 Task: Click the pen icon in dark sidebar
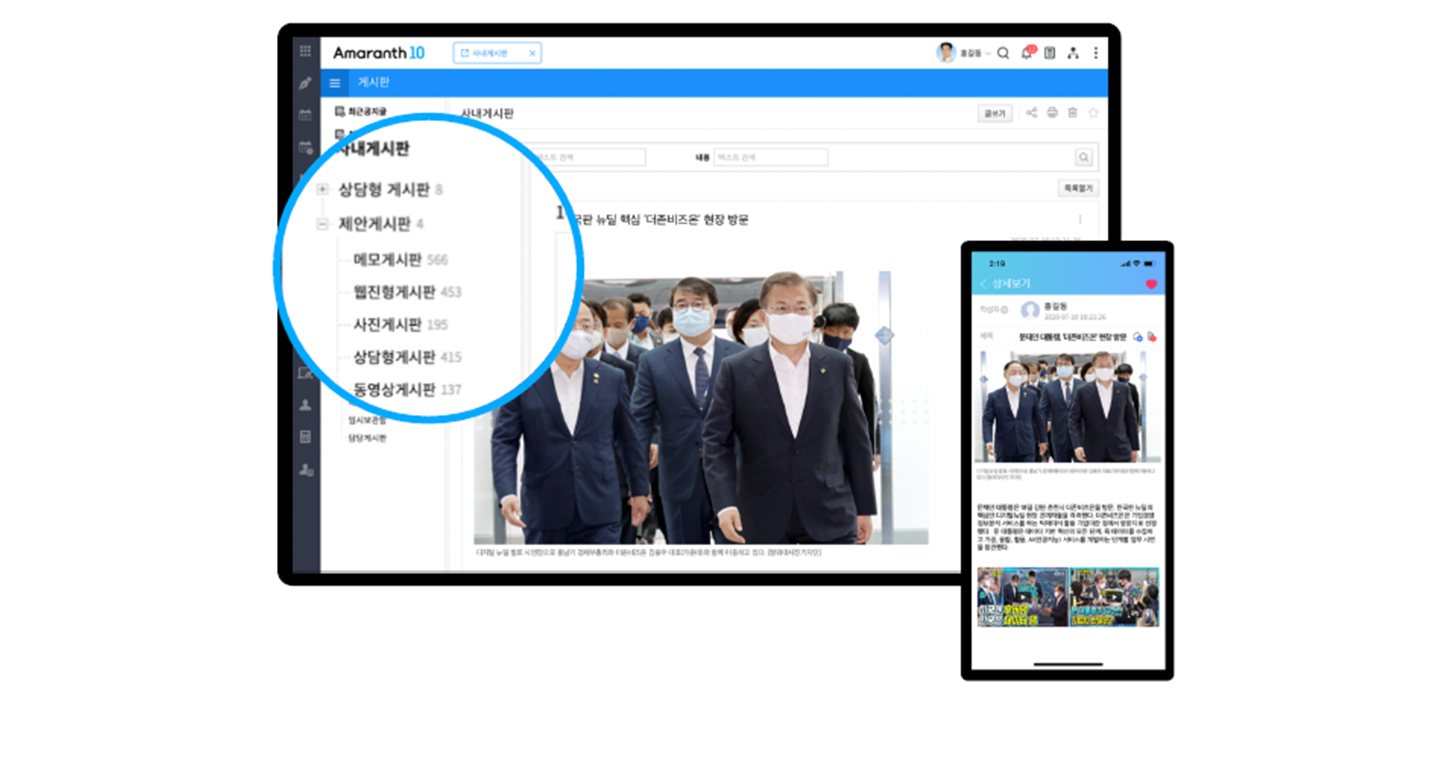(x=305, y=83)
